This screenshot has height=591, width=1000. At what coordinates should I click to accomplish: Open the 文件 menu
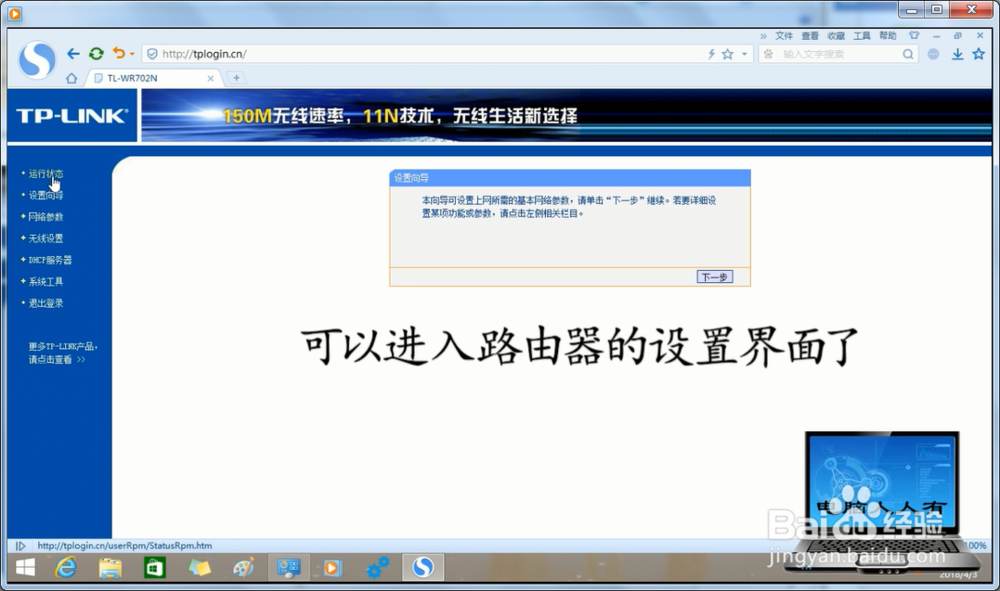tap(787, 35)
